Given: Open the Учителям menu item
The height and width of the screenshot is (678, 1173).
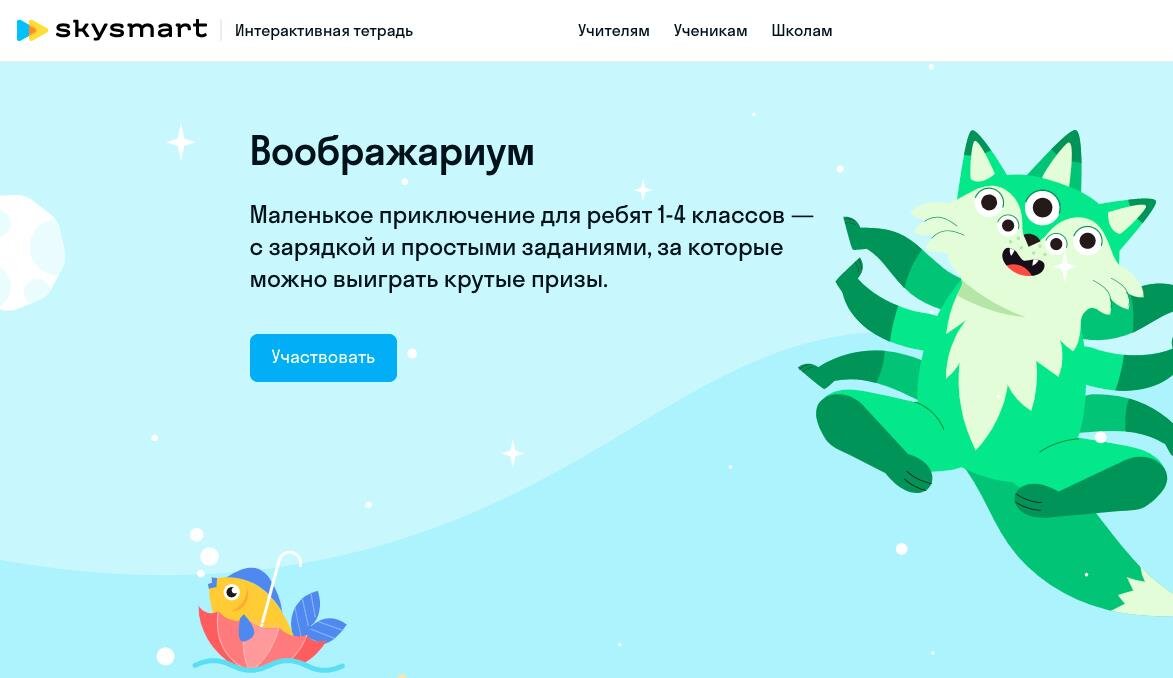Looking at the screenshot, I should coord(613,31).
